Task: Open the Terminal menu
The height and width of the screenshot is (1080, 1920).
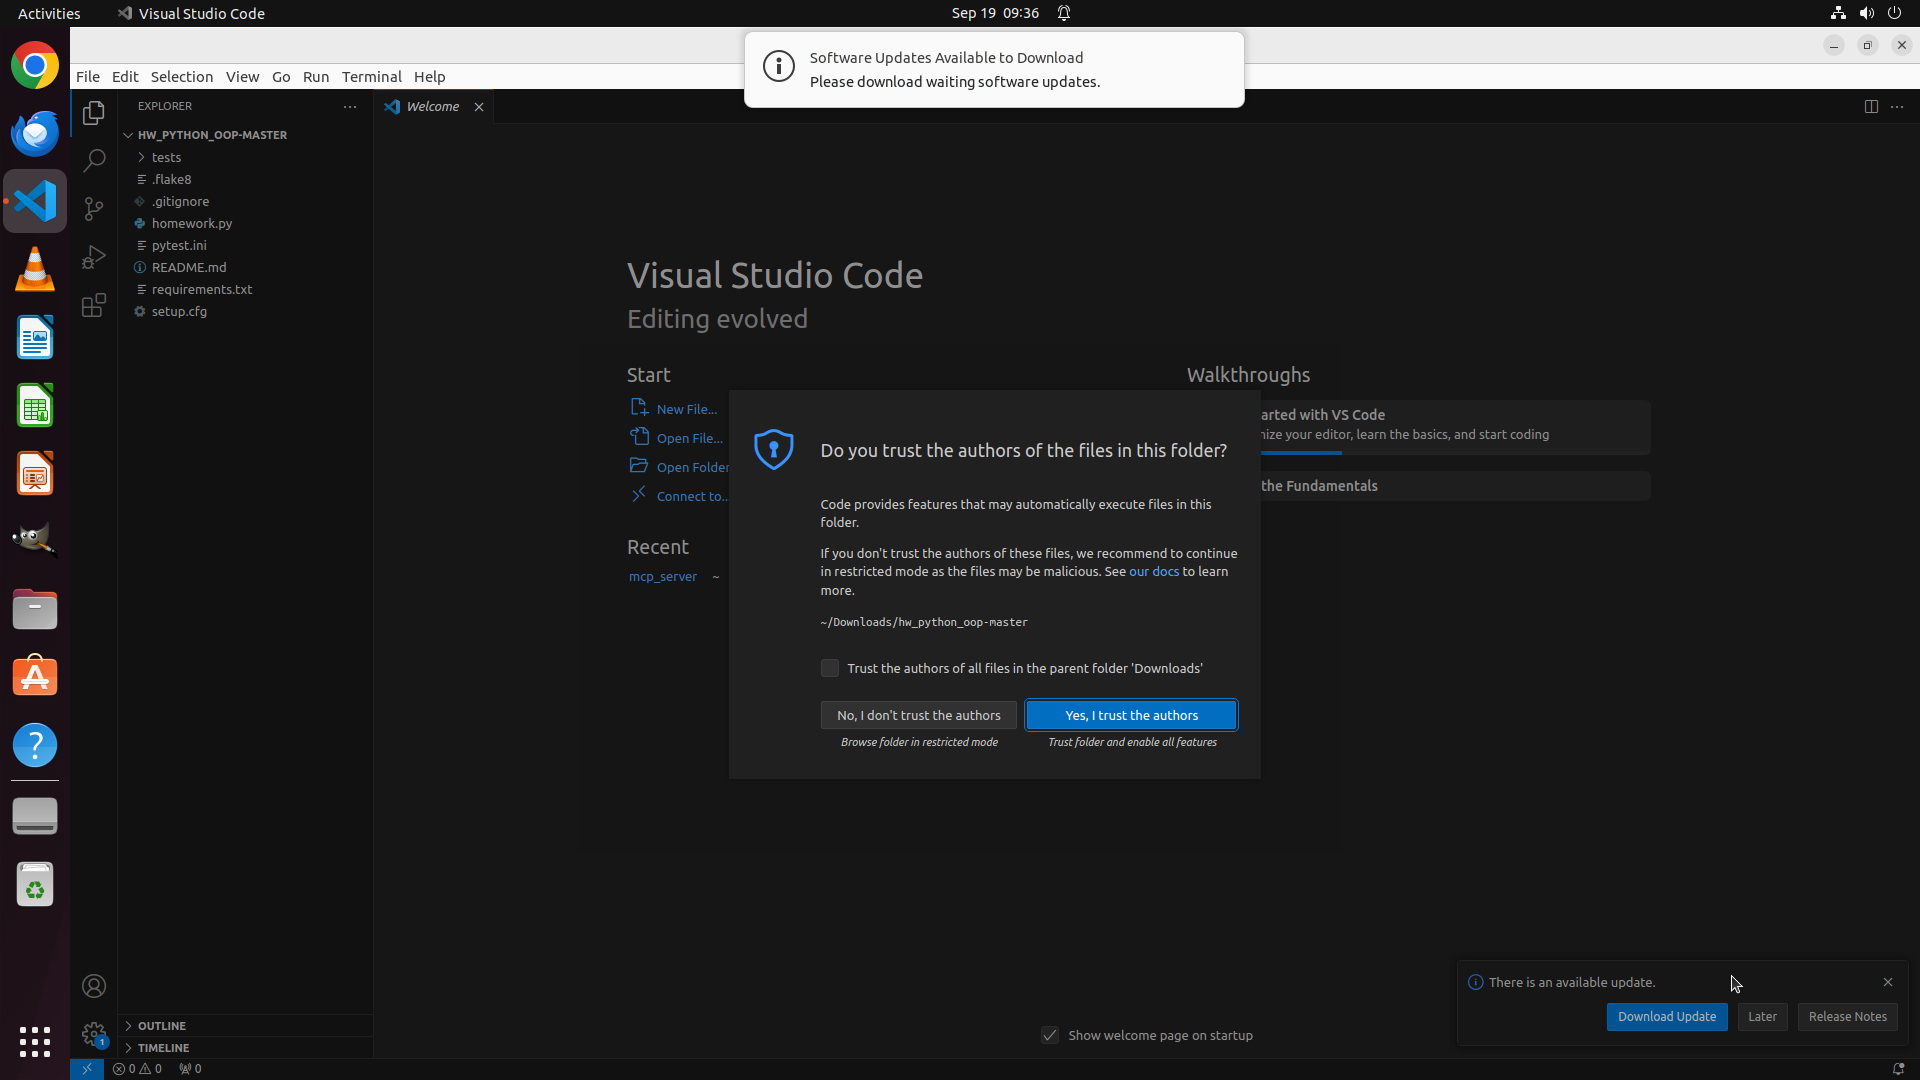Action: point(371,76)
